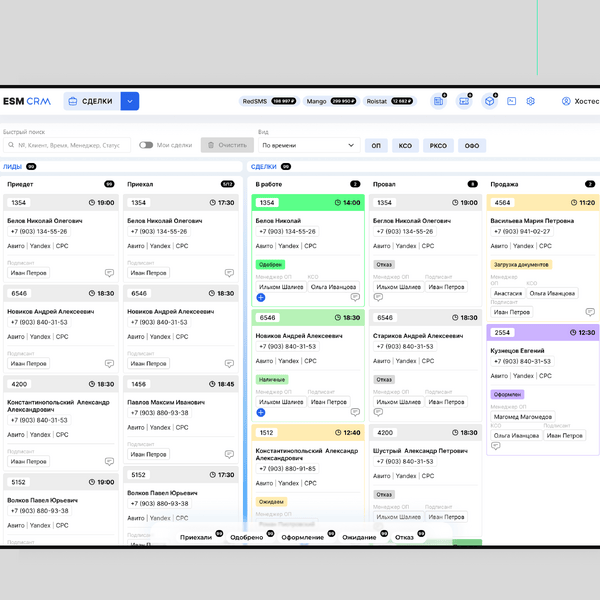
Task: Open the По времени view dropdown
Action: click(309, 145)
